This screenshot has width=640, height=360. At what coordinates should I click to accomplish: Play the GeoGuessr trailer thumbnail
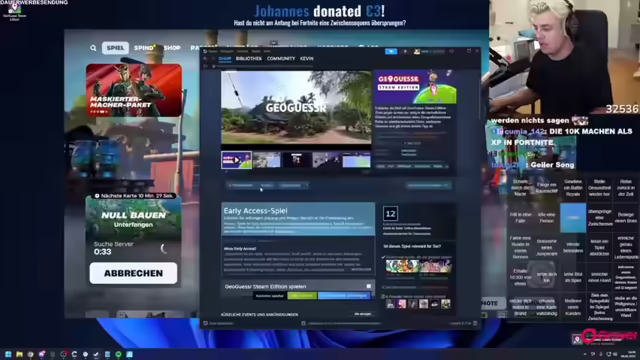[236, 160]
